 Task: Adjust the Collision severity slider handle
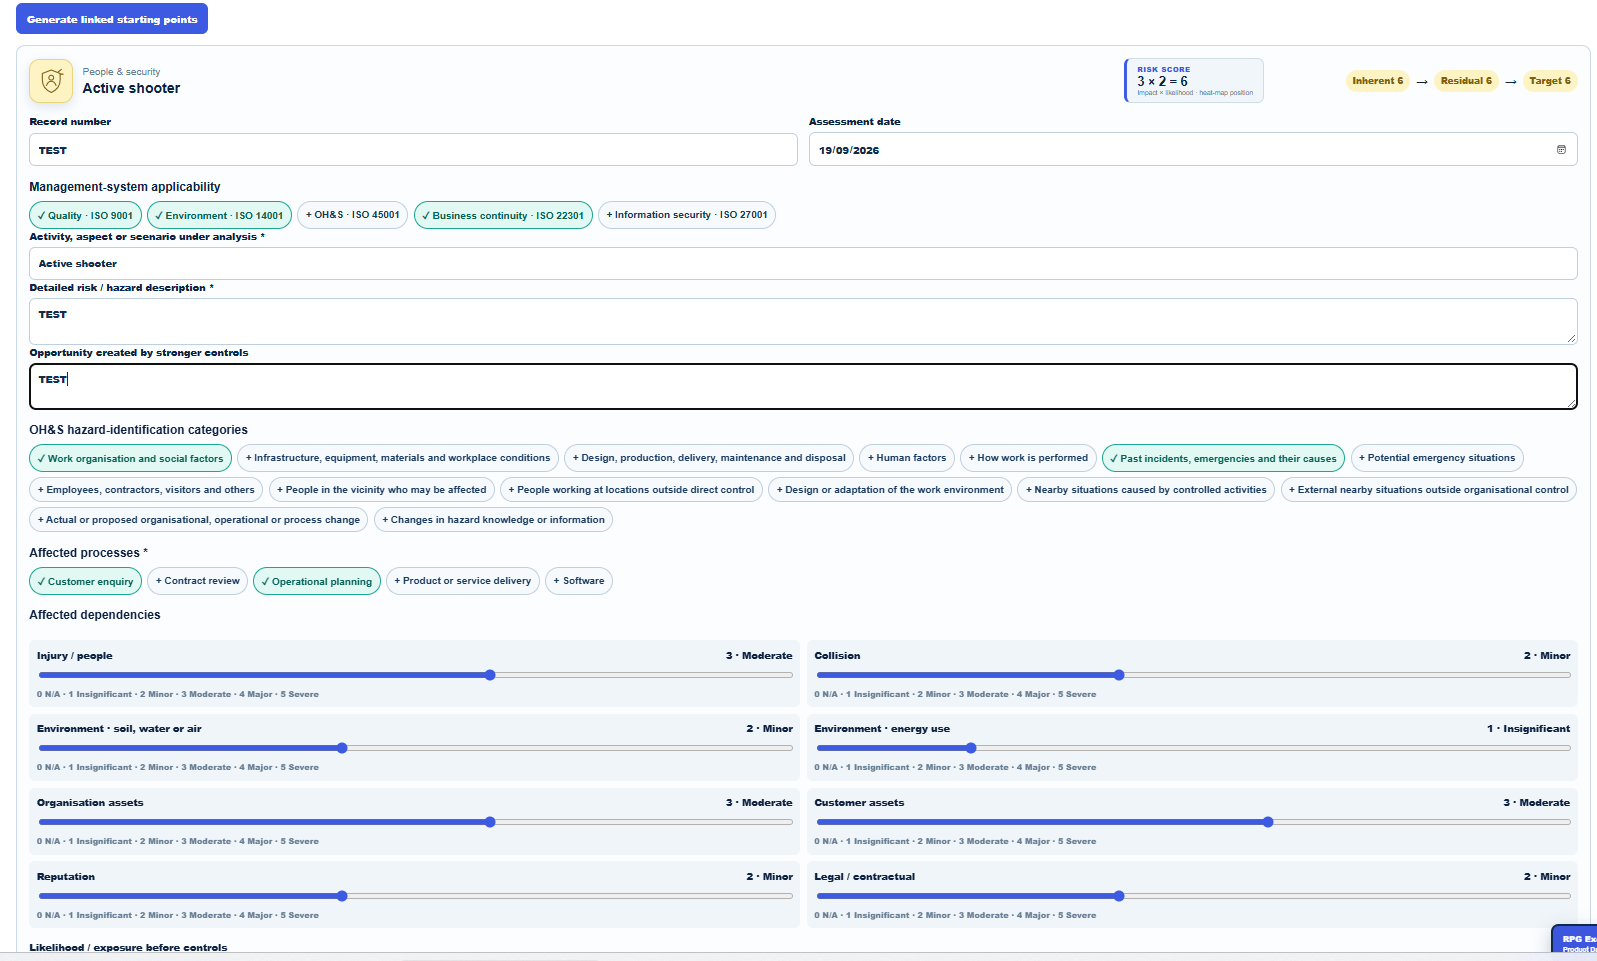[1119, 675]
